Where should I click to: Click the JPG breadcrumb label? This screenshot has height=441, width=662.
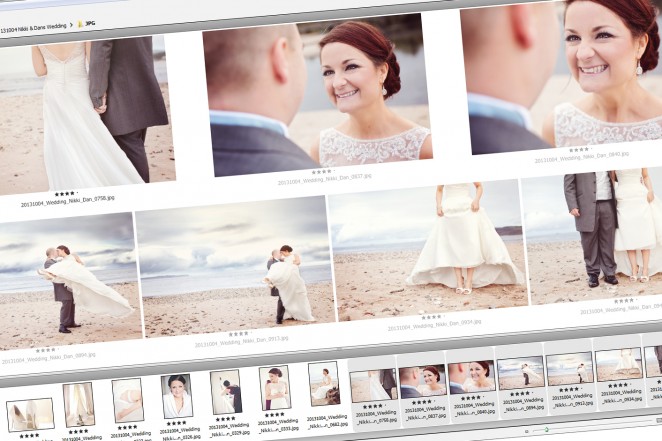[x=90, y=23]
